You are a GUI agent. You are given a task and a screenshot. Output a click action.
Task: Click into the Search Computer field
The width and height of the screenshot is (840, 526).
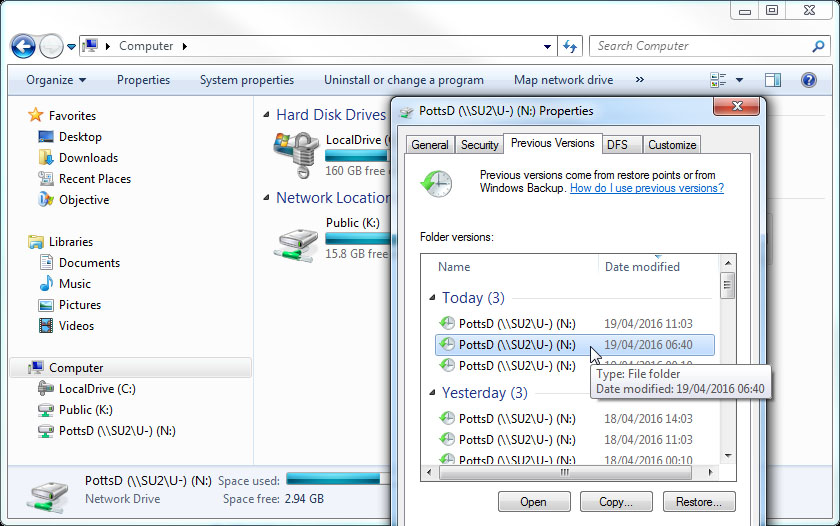click(x=709, y=46)
